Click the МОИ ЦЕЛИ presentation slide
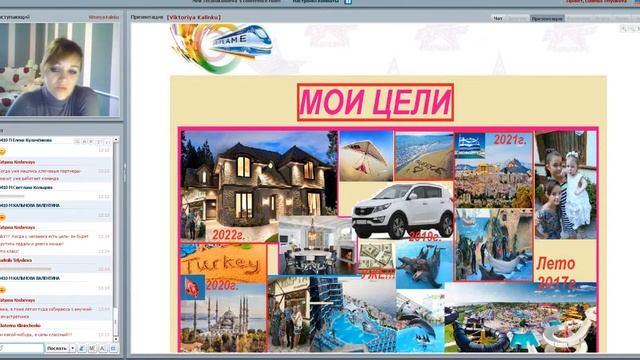This screenshot has width=640, height=360. pyautogui.click(x=388, y=214)
